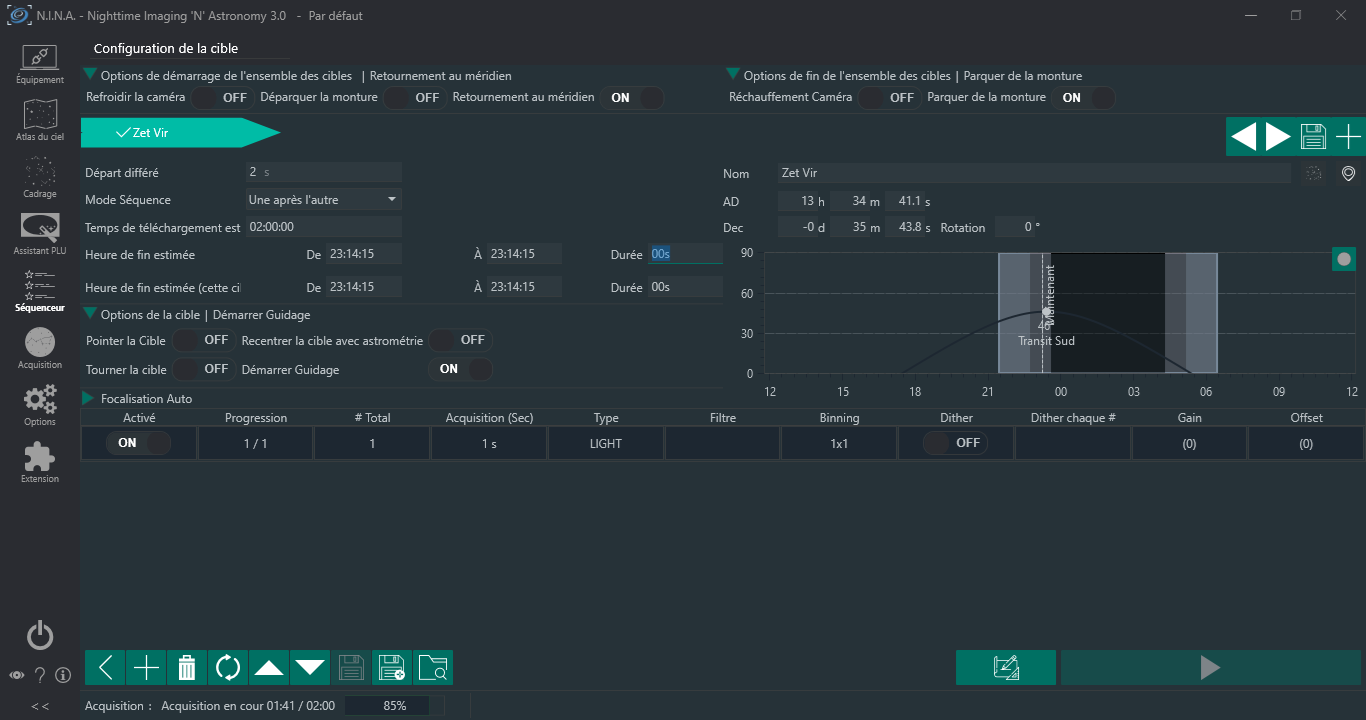
Task: Click the Acquisition (Sec) cell showing 1 s
Action: click(x=489, y=443)
